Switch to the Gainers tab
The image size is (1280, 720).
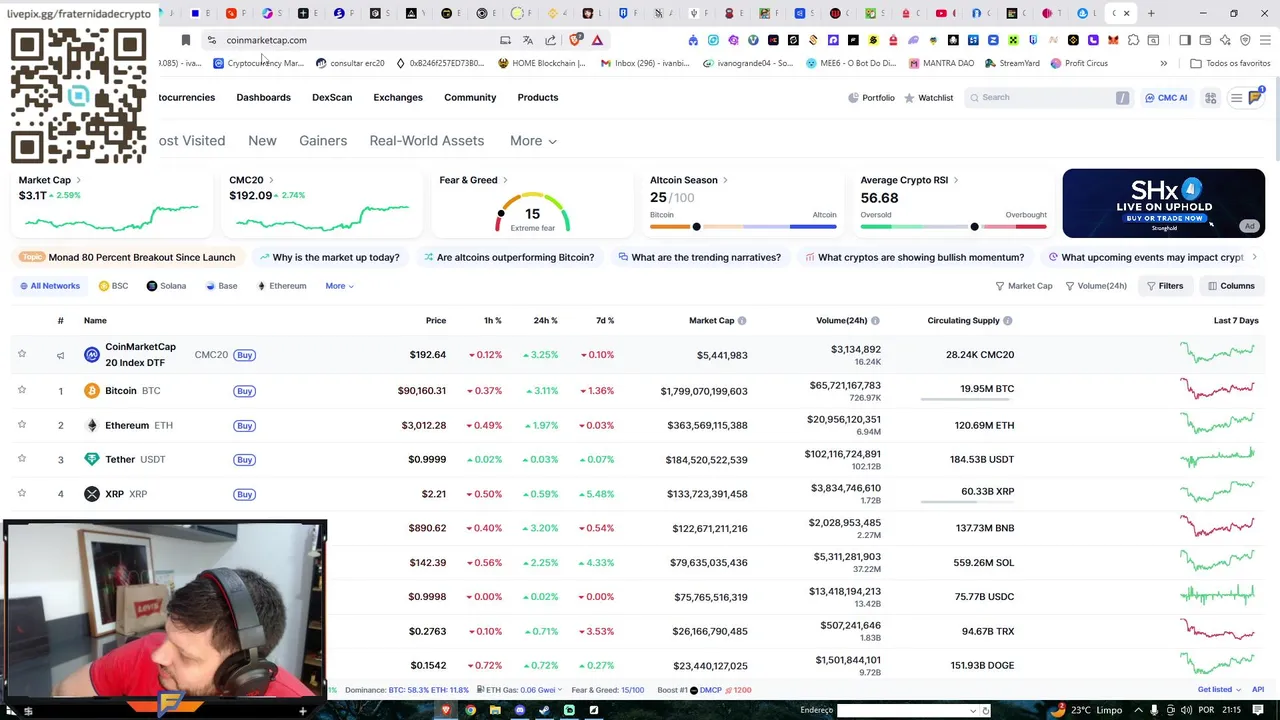tap(323, 141)
